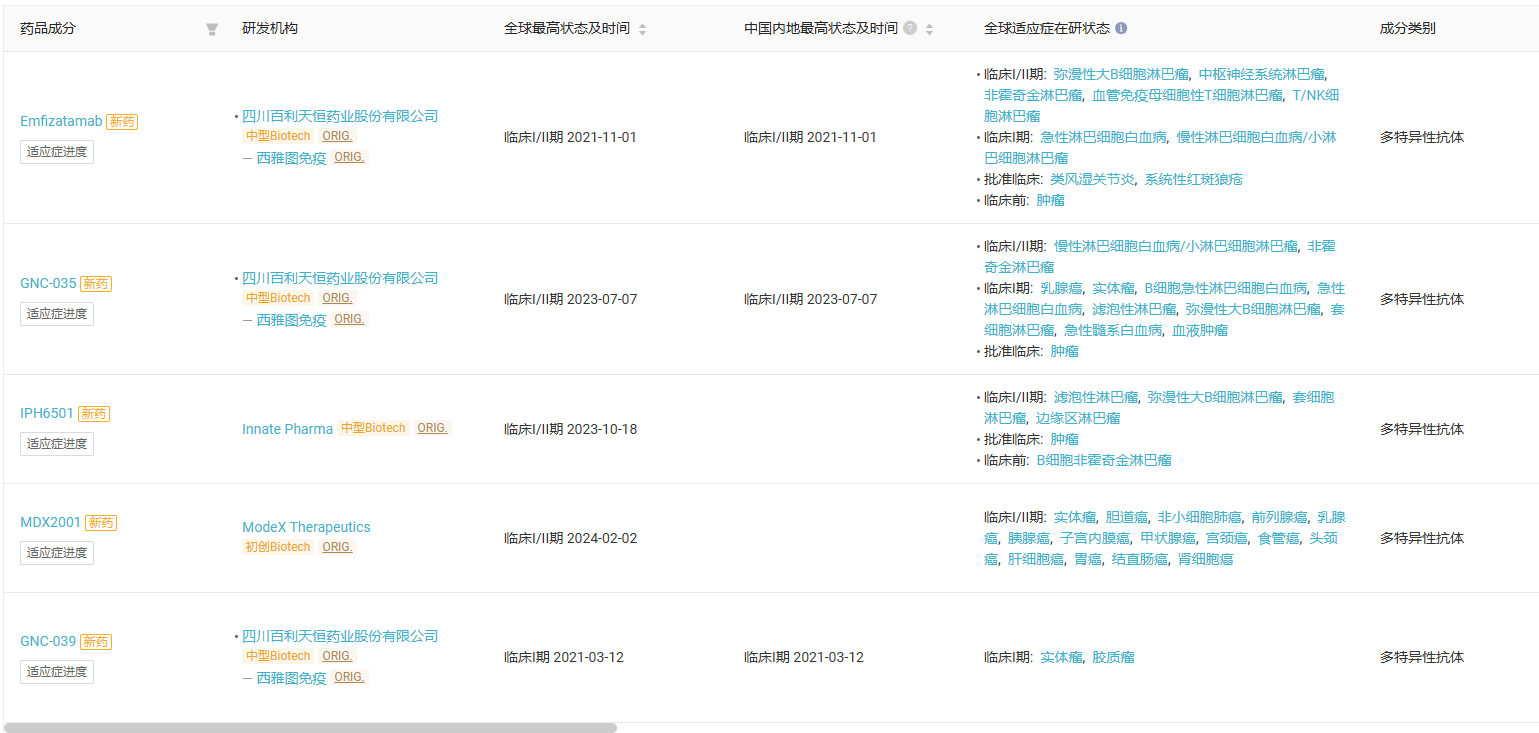Open 急性淋巴细胞白血病 link in Emfizatamab row
Image resolution: width=1539 pixels, height=733 pixels.
[x=1103, y=137]
